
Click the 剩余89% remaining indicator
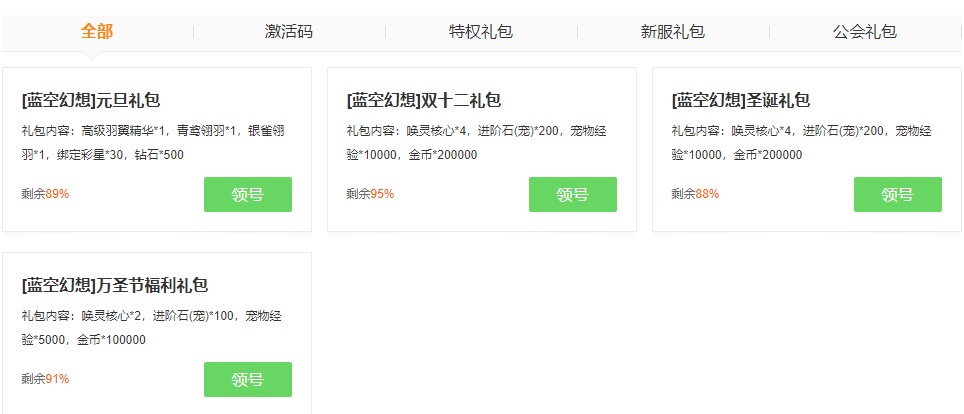[x=45, y=194]
